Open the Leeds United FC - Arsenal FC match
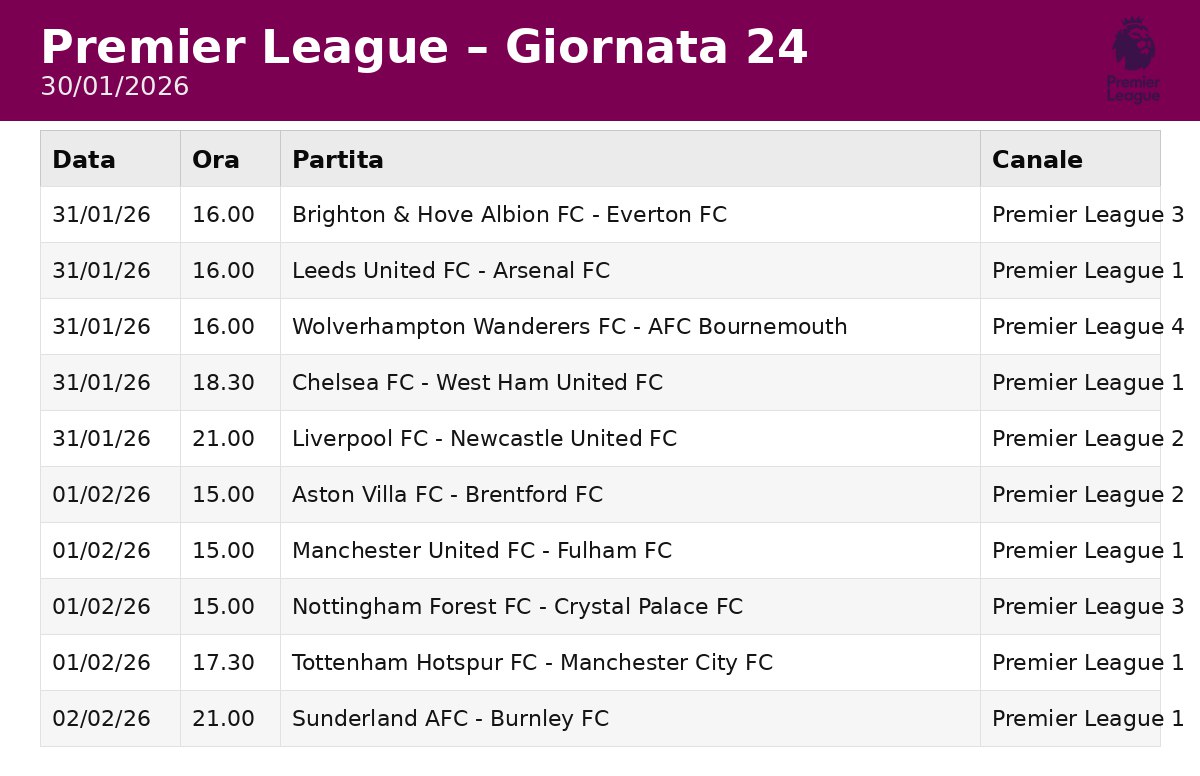Viewport: 1200px width, 776px height. point(600,270)
